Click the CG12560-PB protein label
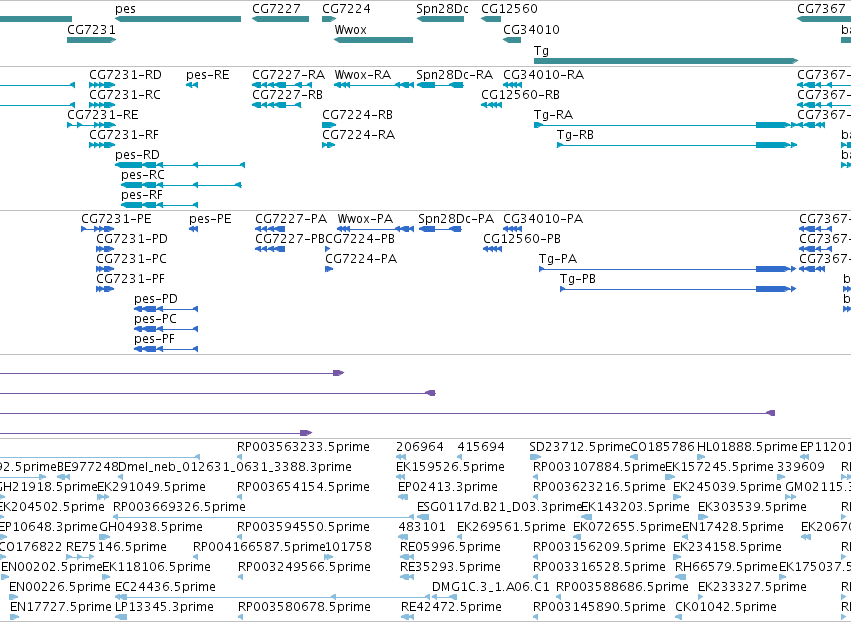Screen dimensions: 851x622 [x=522, y=239]
